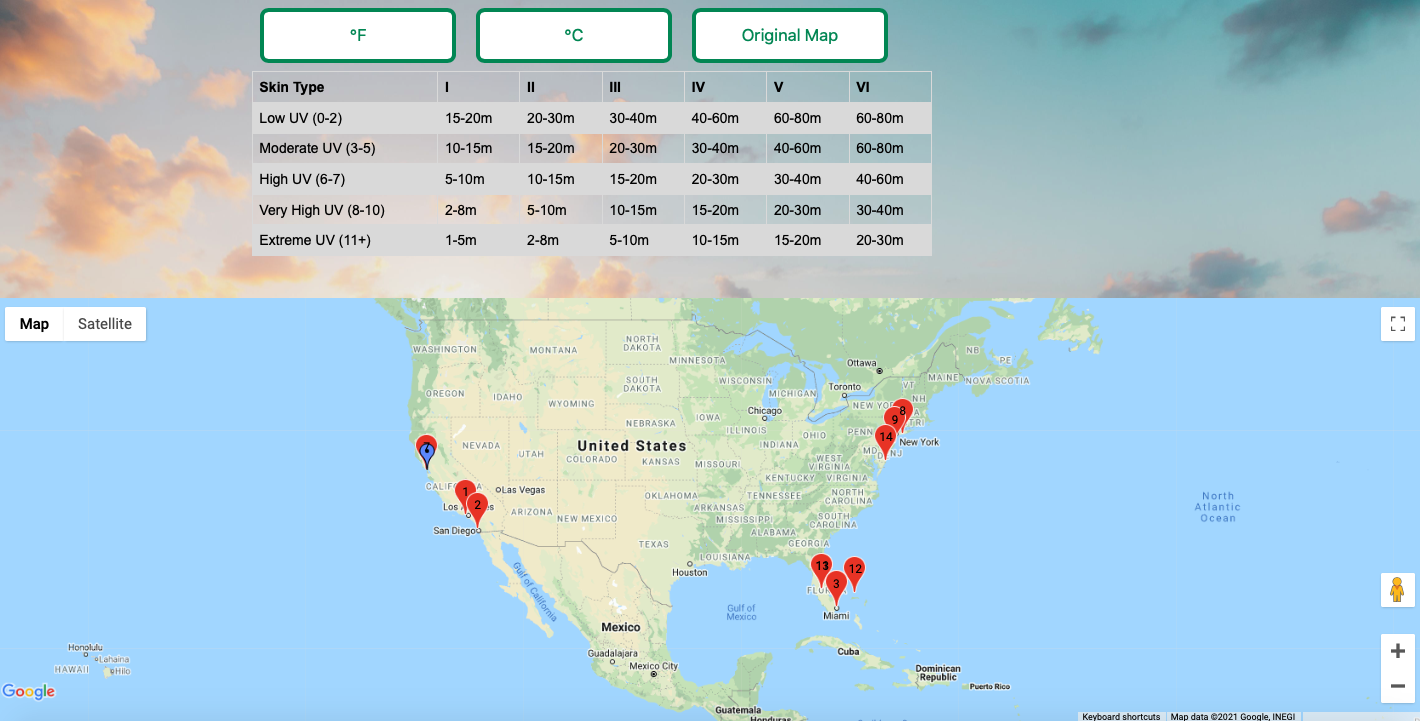Zoom in with the plus button
The width and height of the screenshot is (1420, 721).
1398,651
